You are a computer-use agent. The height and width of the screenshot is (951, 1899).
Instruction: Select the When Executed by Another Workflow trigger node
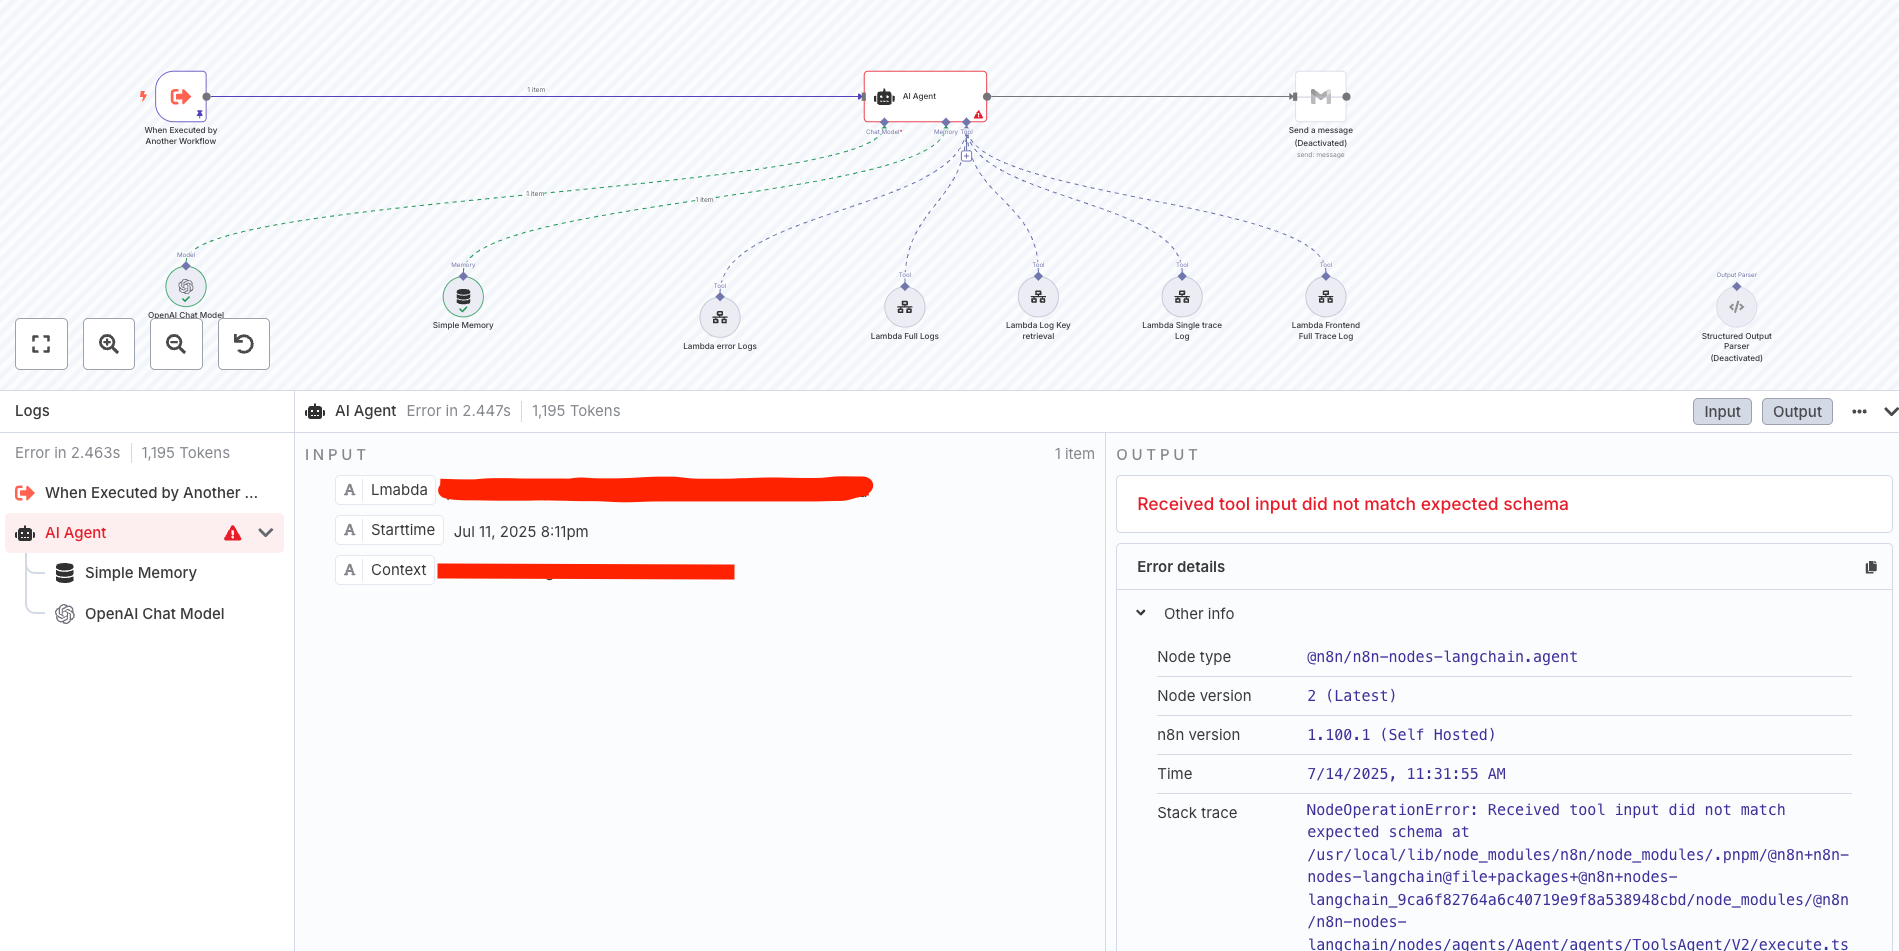point(181,96)
